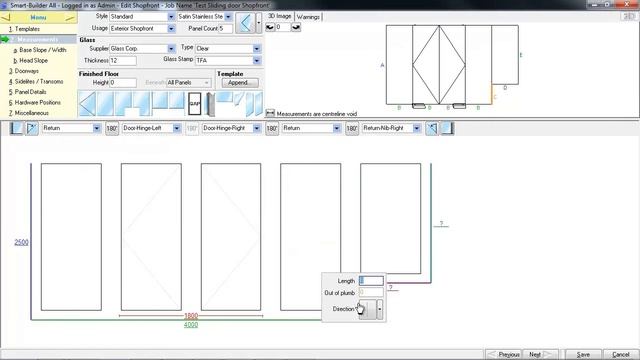Click the Out of plumb field

point(371,293)
